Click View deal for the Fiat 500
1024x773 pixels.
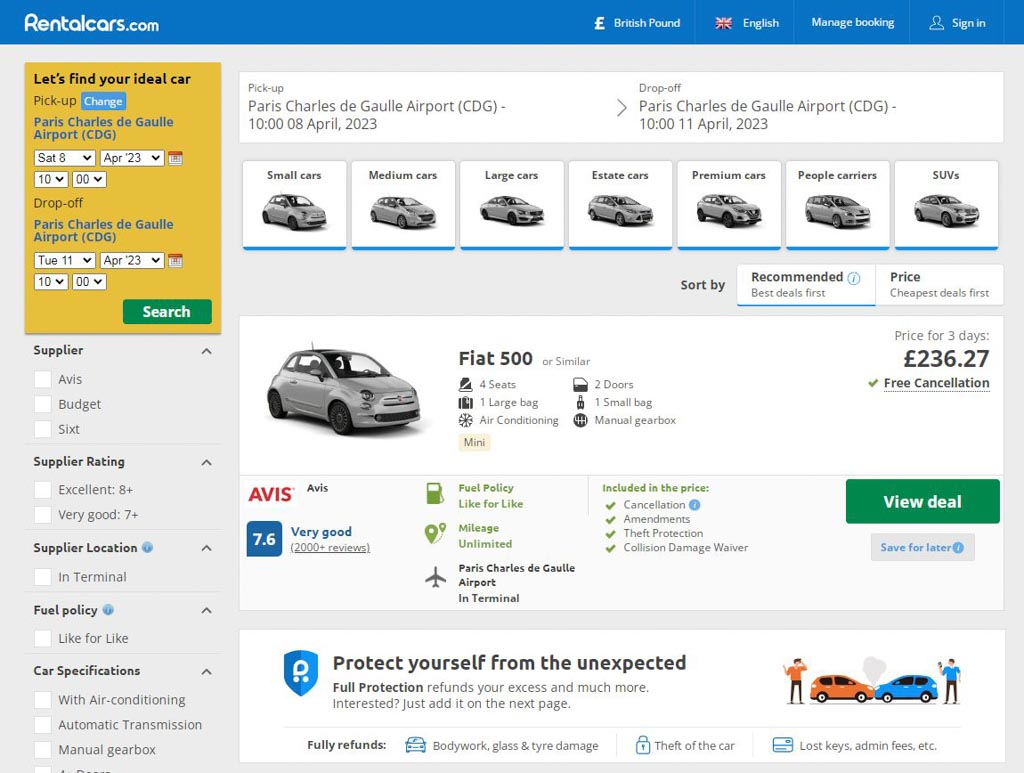tap(922, 501)
